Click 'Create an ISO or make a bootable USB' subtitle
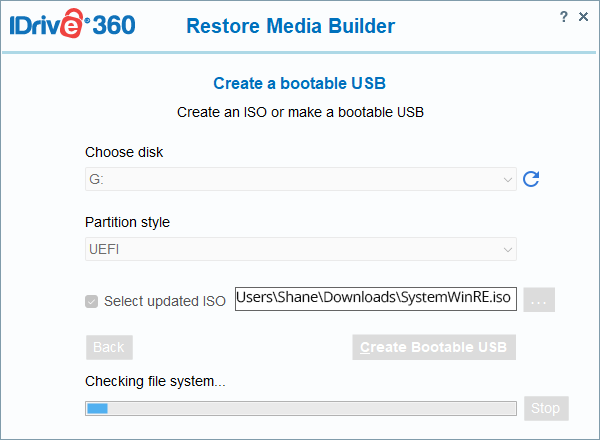This screenshot has width=600, height=440. click(x=300, y=112)
